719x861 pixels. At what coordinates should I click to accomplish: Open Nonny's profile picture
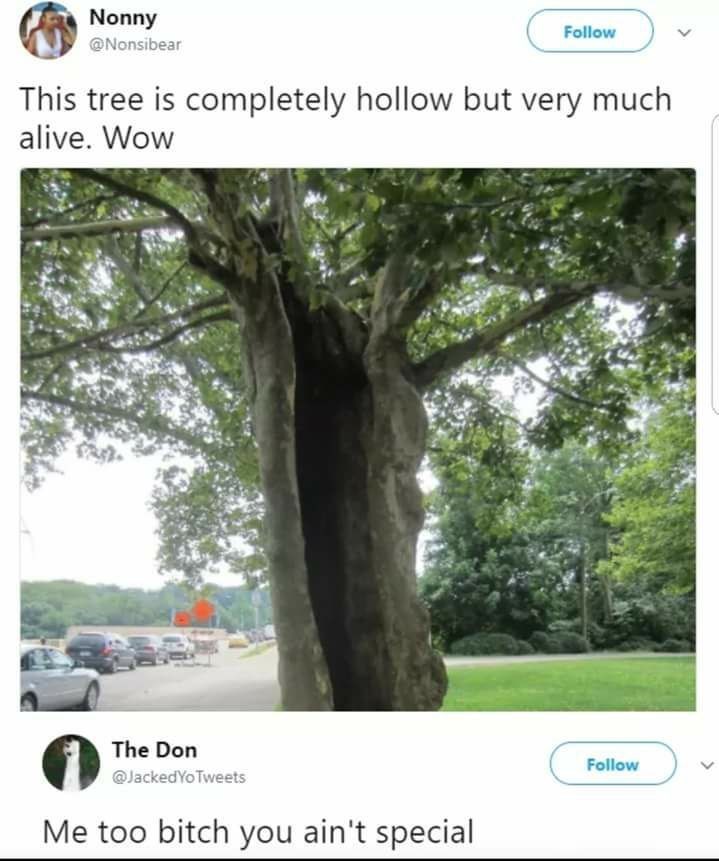pos(48,30)
